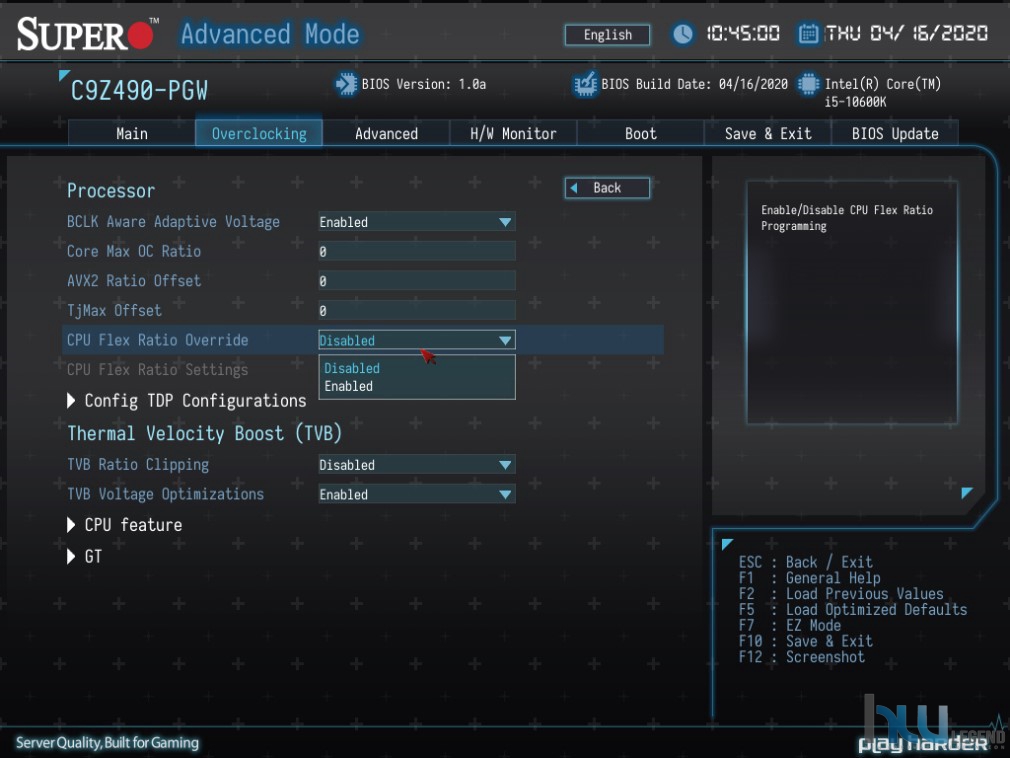1010x758 pixels.
Task: Switch to the Main tab
Action: [x=131, y=133]
